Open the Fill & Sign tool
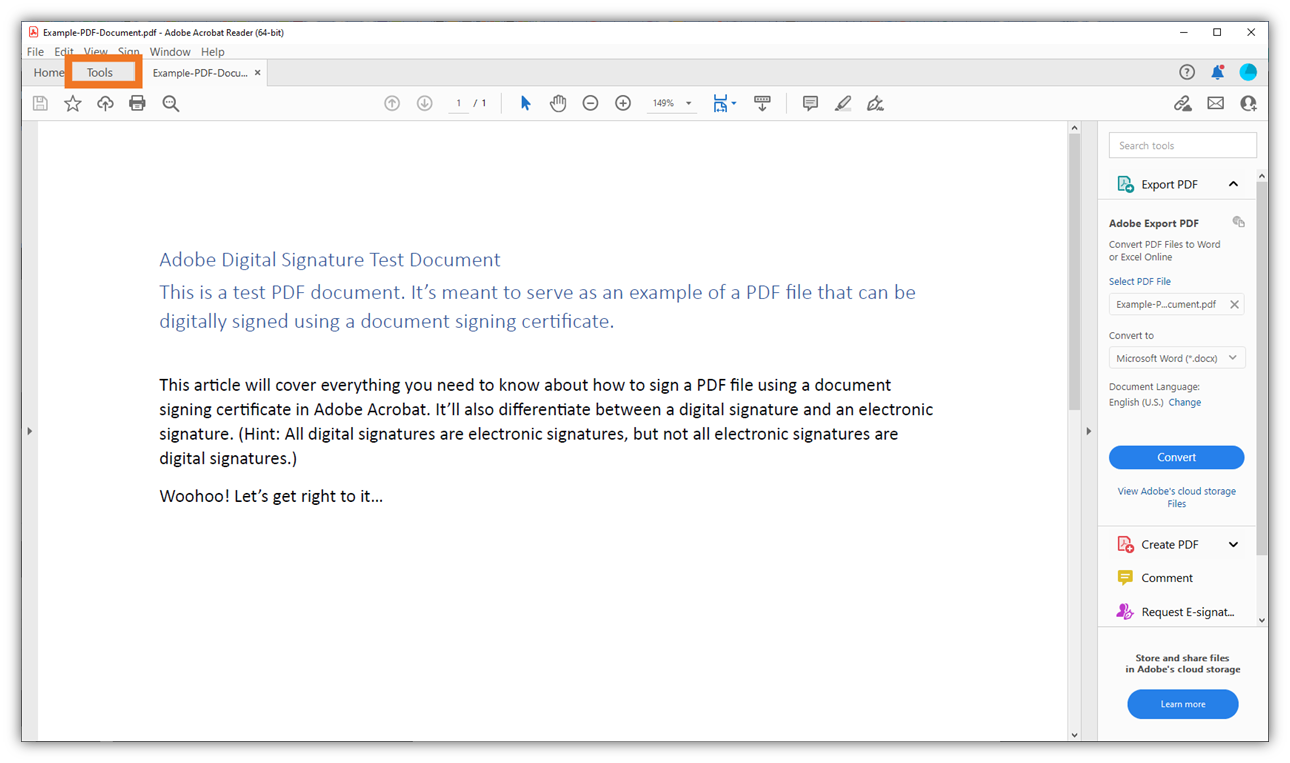Image resolution: width=1290 pixels, height=763 pixels. (x=875, y=103)
